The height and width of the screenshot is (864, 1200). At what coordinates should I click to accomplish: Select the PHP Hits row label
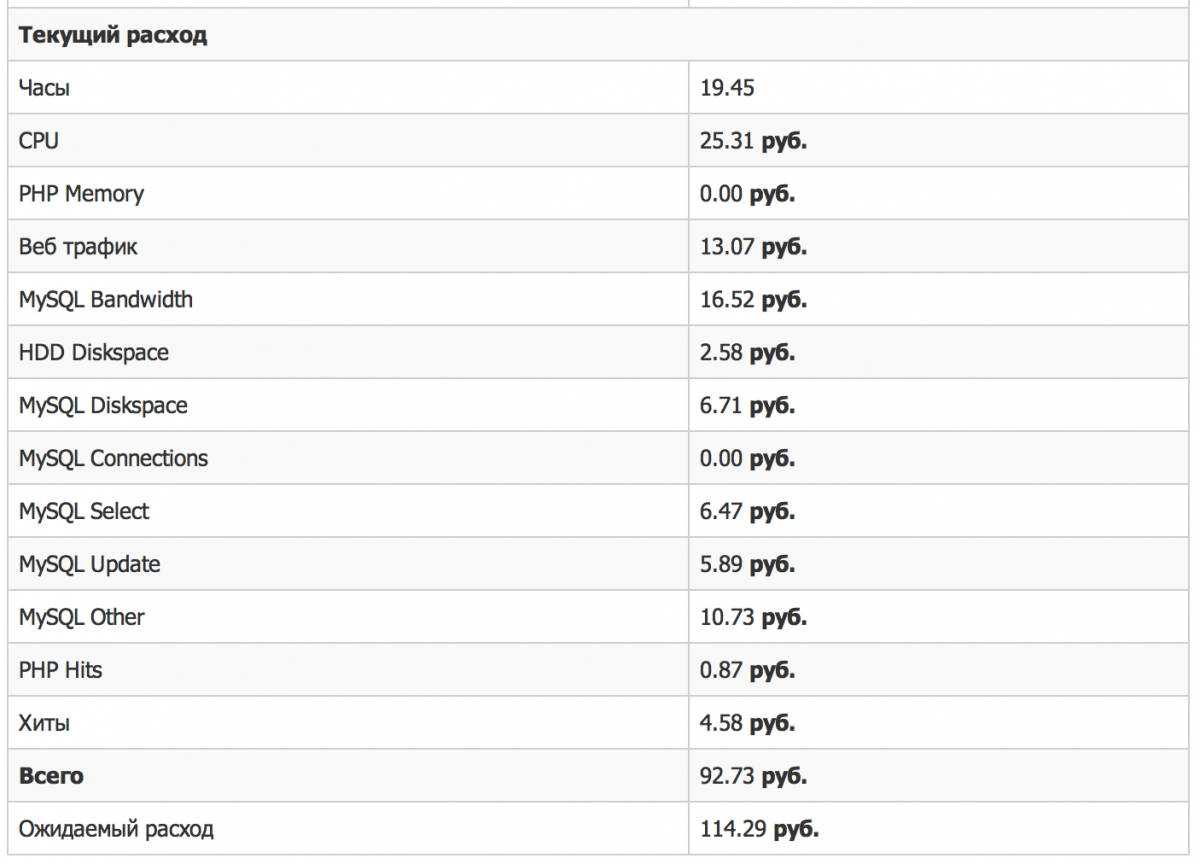[60, 670]
